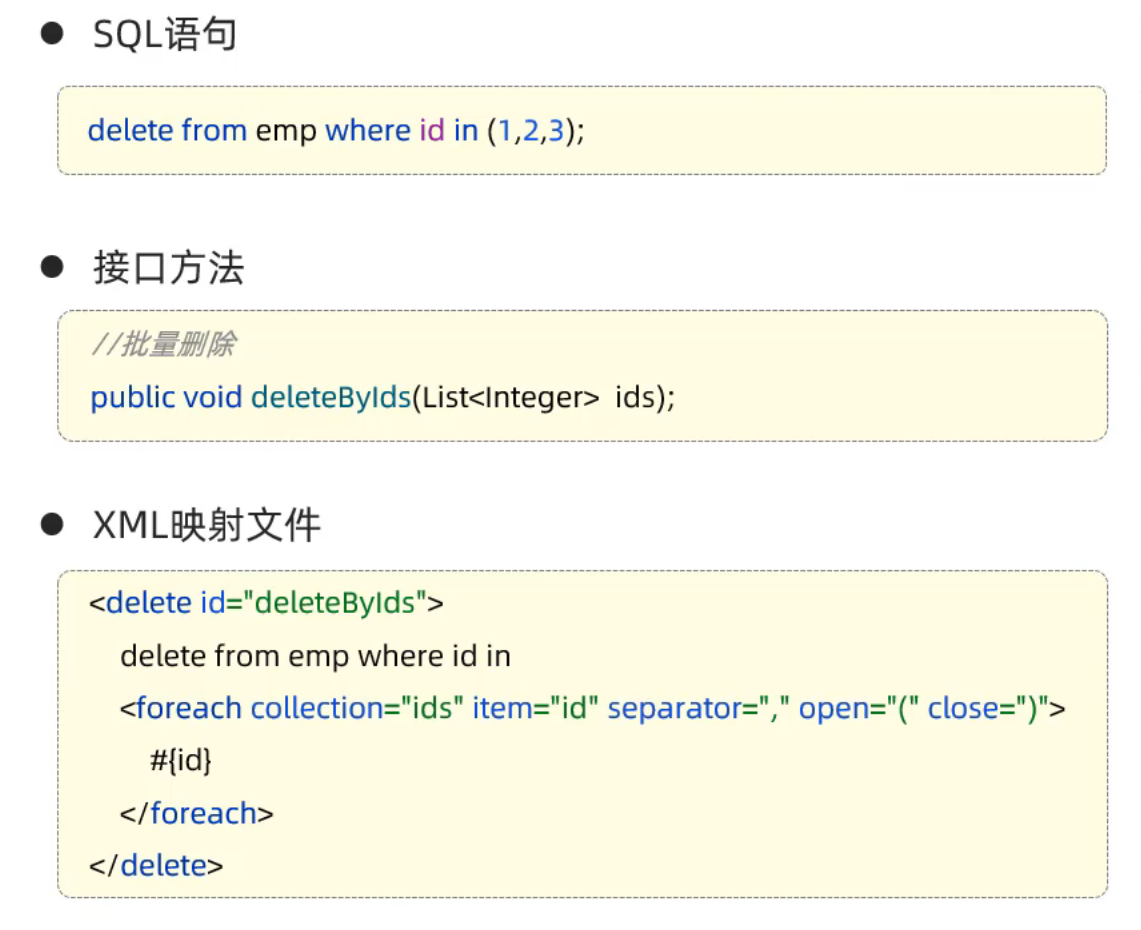Click the collection="ids" attribute

pyautogui.click(x=357, y=709)
